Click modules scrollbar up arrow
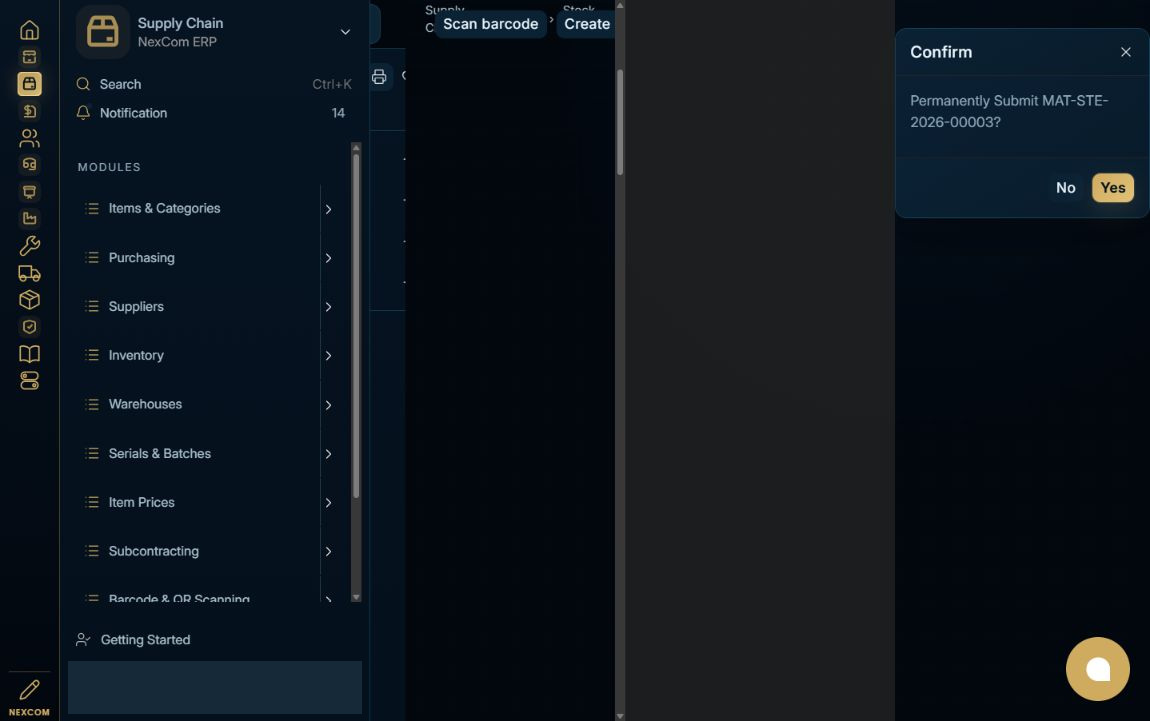Image resolution: width=1150 pixels, height=721 pixels. tap(356, 147)
